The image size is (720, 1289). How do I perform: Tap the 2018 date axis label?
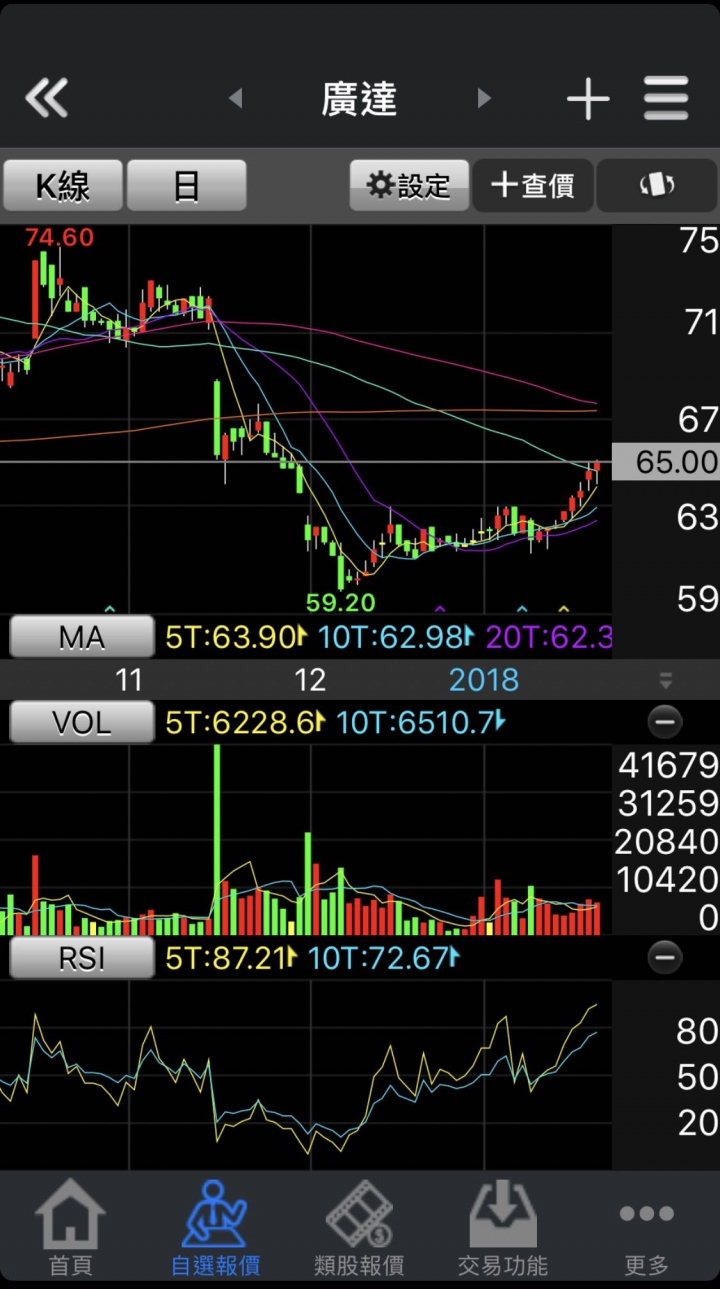pyautogui.click(x=484, y=681)
